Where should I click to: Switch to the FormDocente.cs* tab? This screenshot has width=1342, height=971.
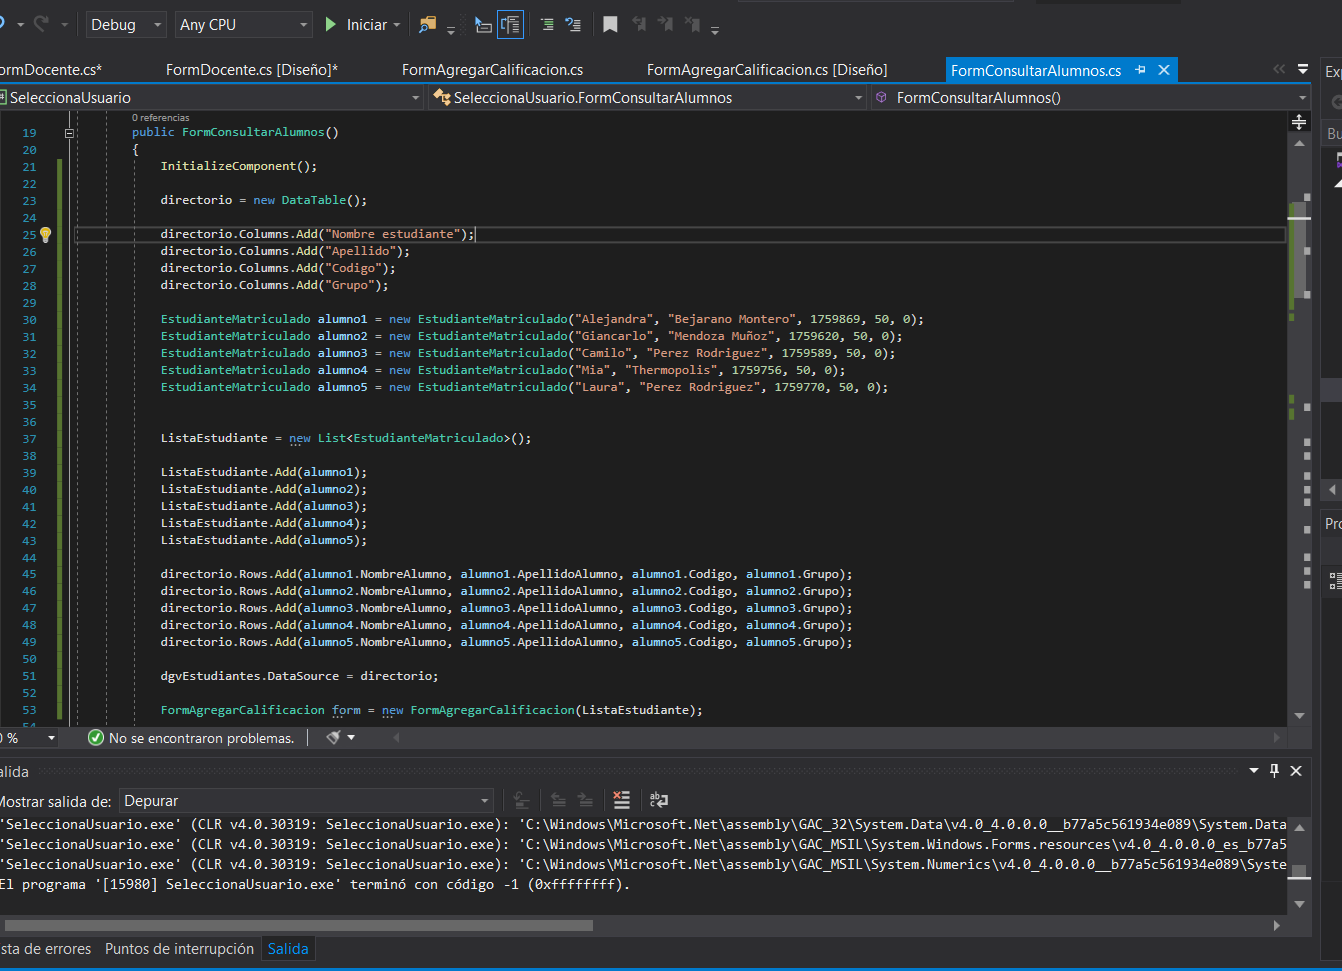click(x=50, y=69)
